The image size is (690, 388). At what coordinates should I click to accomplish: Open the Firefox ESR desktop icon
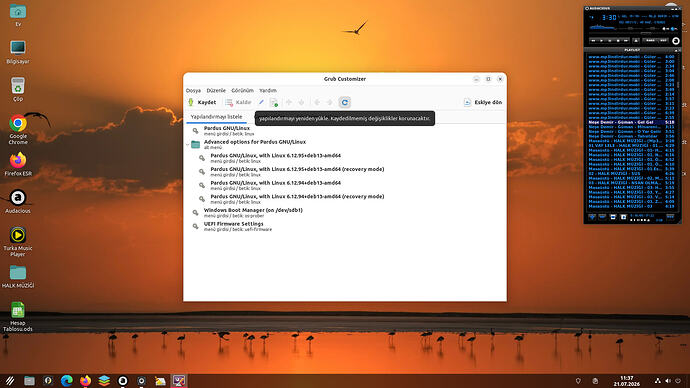(x=18, y=164)
